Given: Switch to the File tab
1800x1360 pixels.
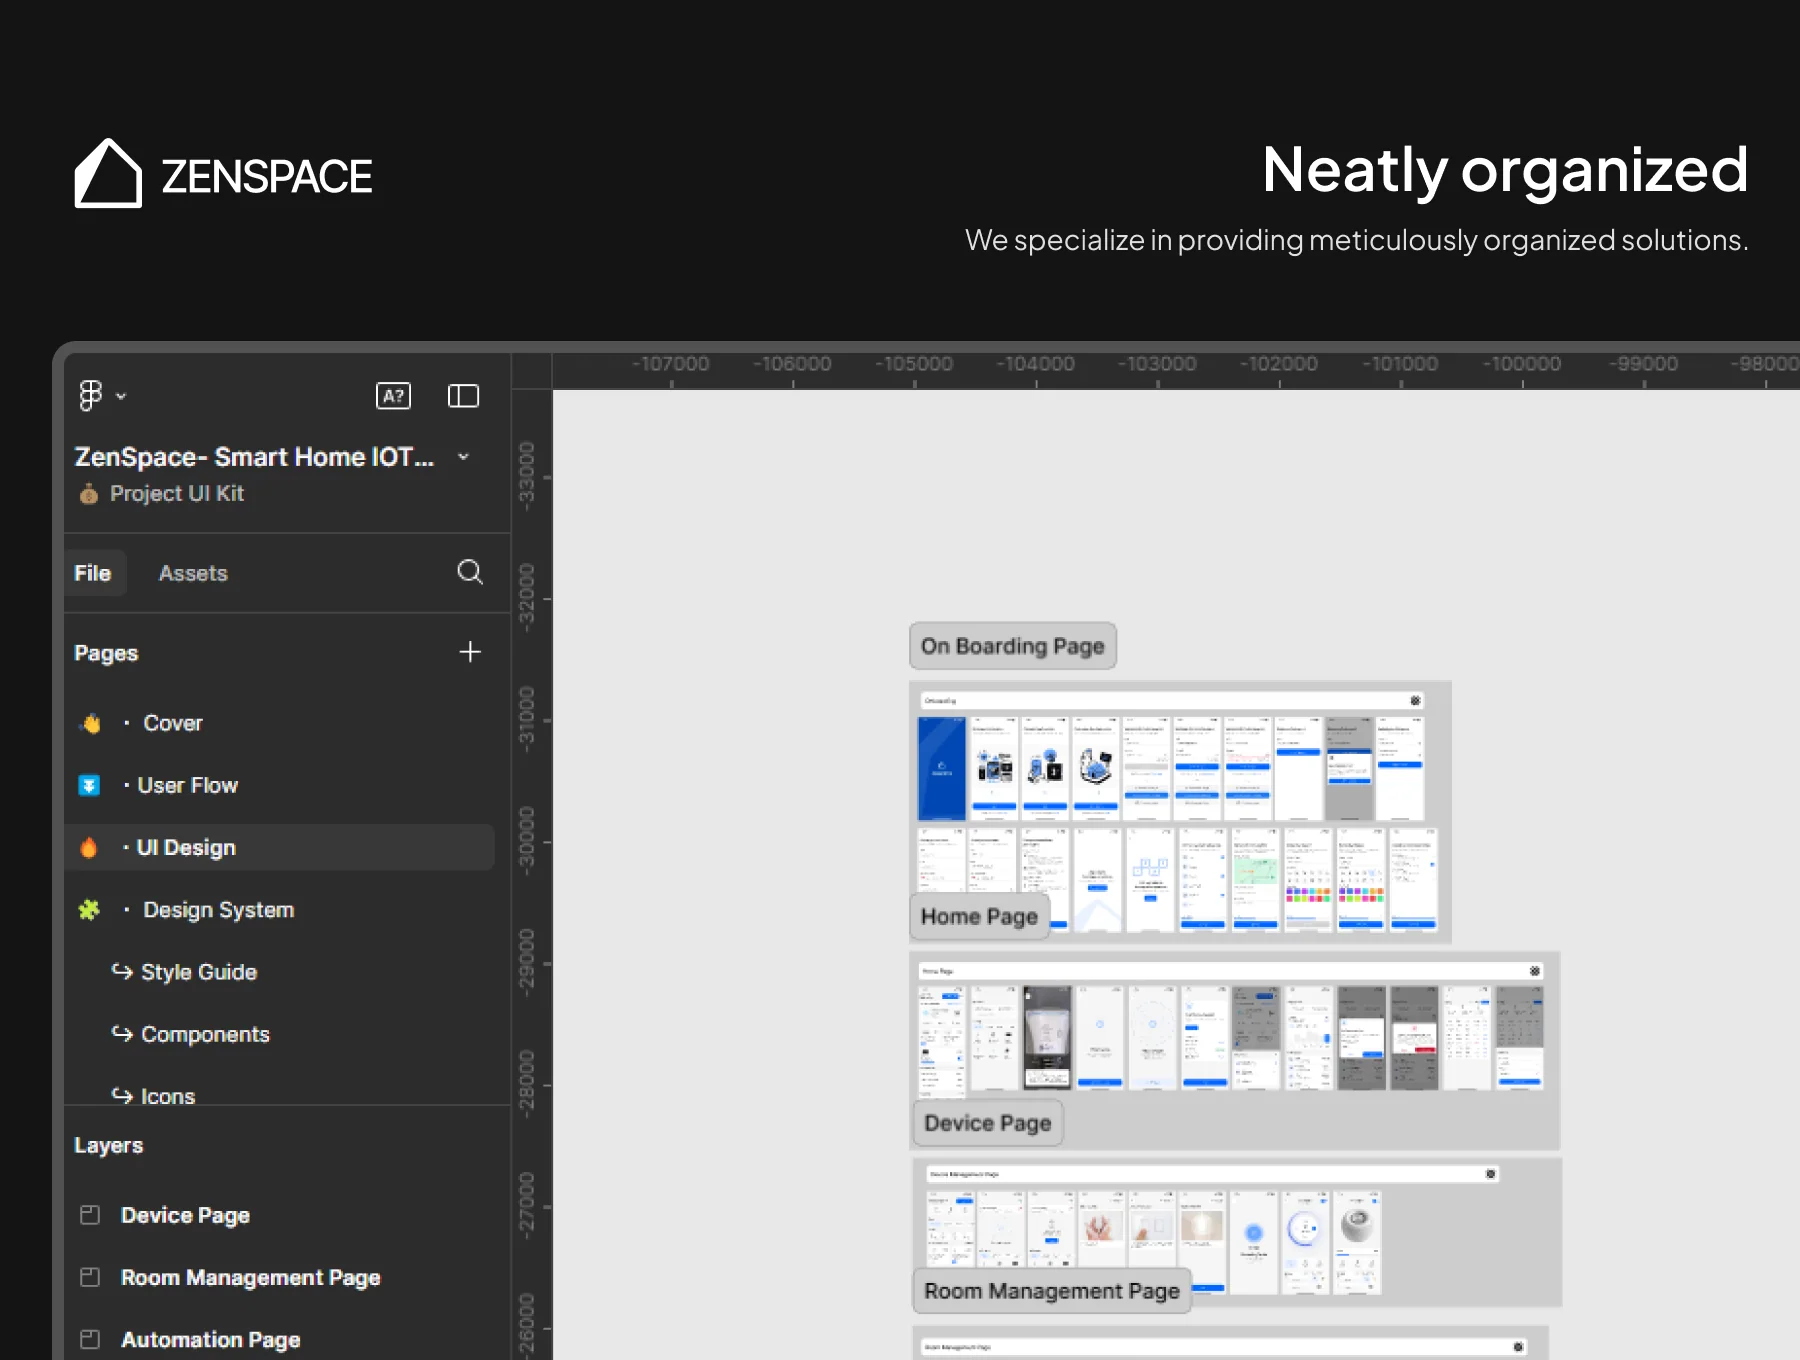Looking at the screenshot, I should pos(93,573).
